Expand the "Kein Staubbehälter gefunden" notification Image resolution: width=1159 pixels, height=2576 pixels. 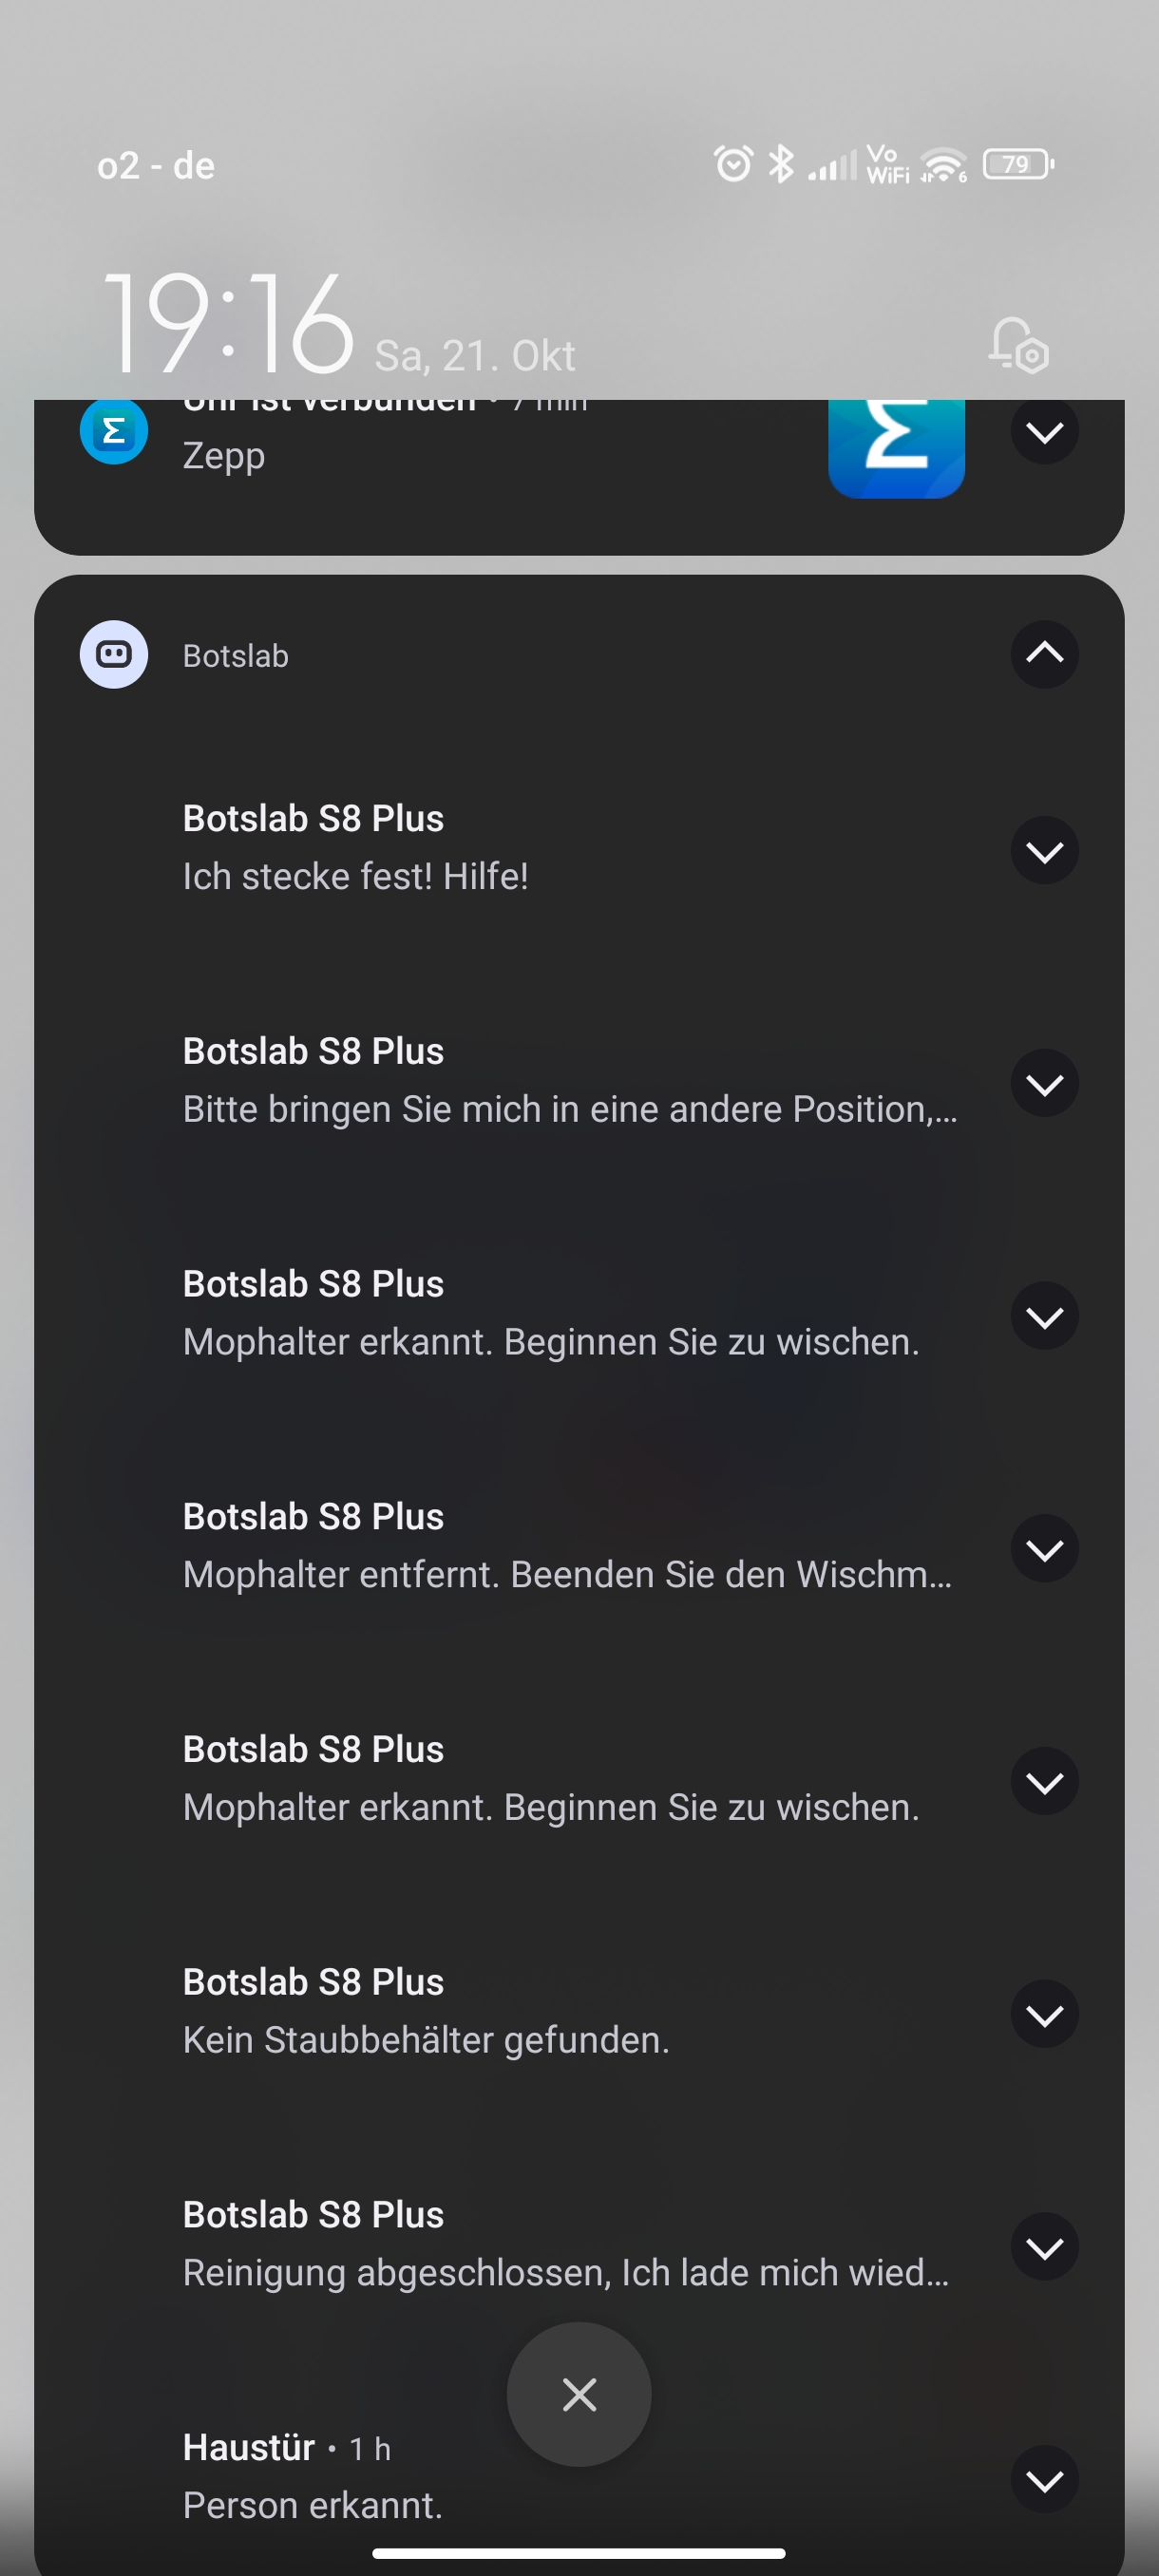[x=1044, y=2014]
